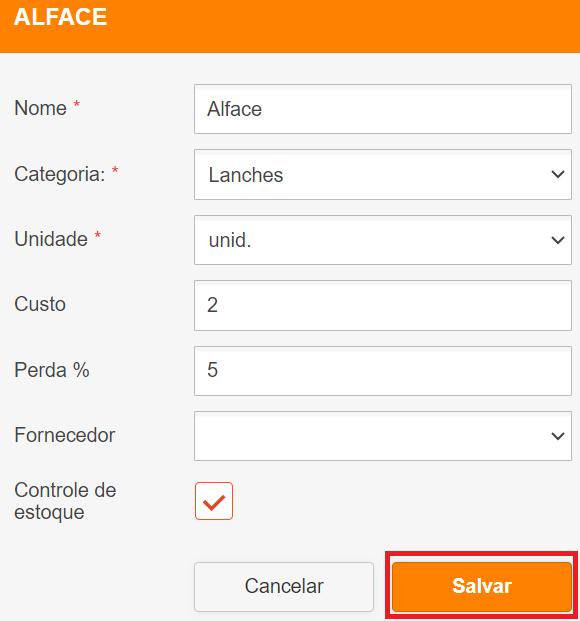Click the ALFACE title in the orange header
The image size is (580, 621).
60,17
